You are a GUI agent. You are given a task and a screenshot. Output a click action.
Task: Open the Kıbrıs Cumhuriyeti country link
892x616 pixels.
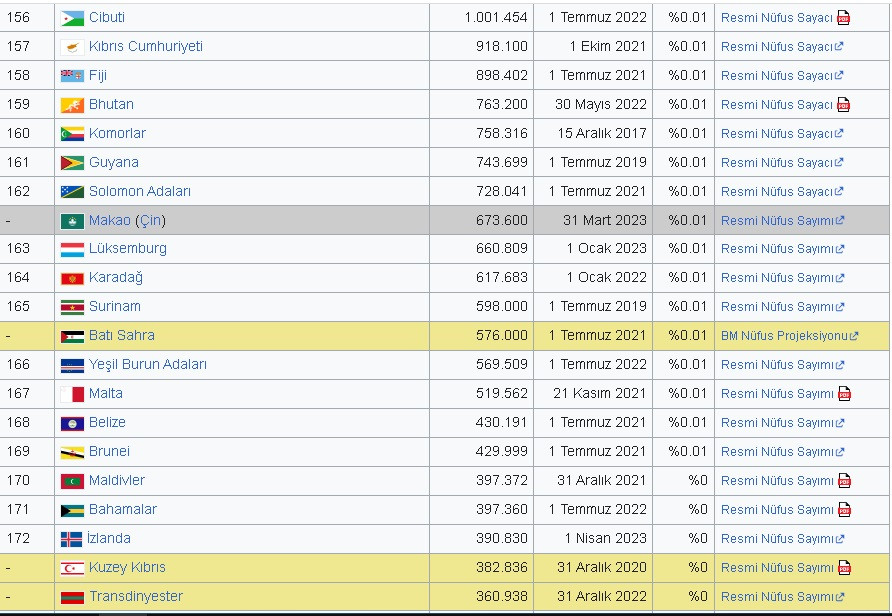(x=145, y=47)
